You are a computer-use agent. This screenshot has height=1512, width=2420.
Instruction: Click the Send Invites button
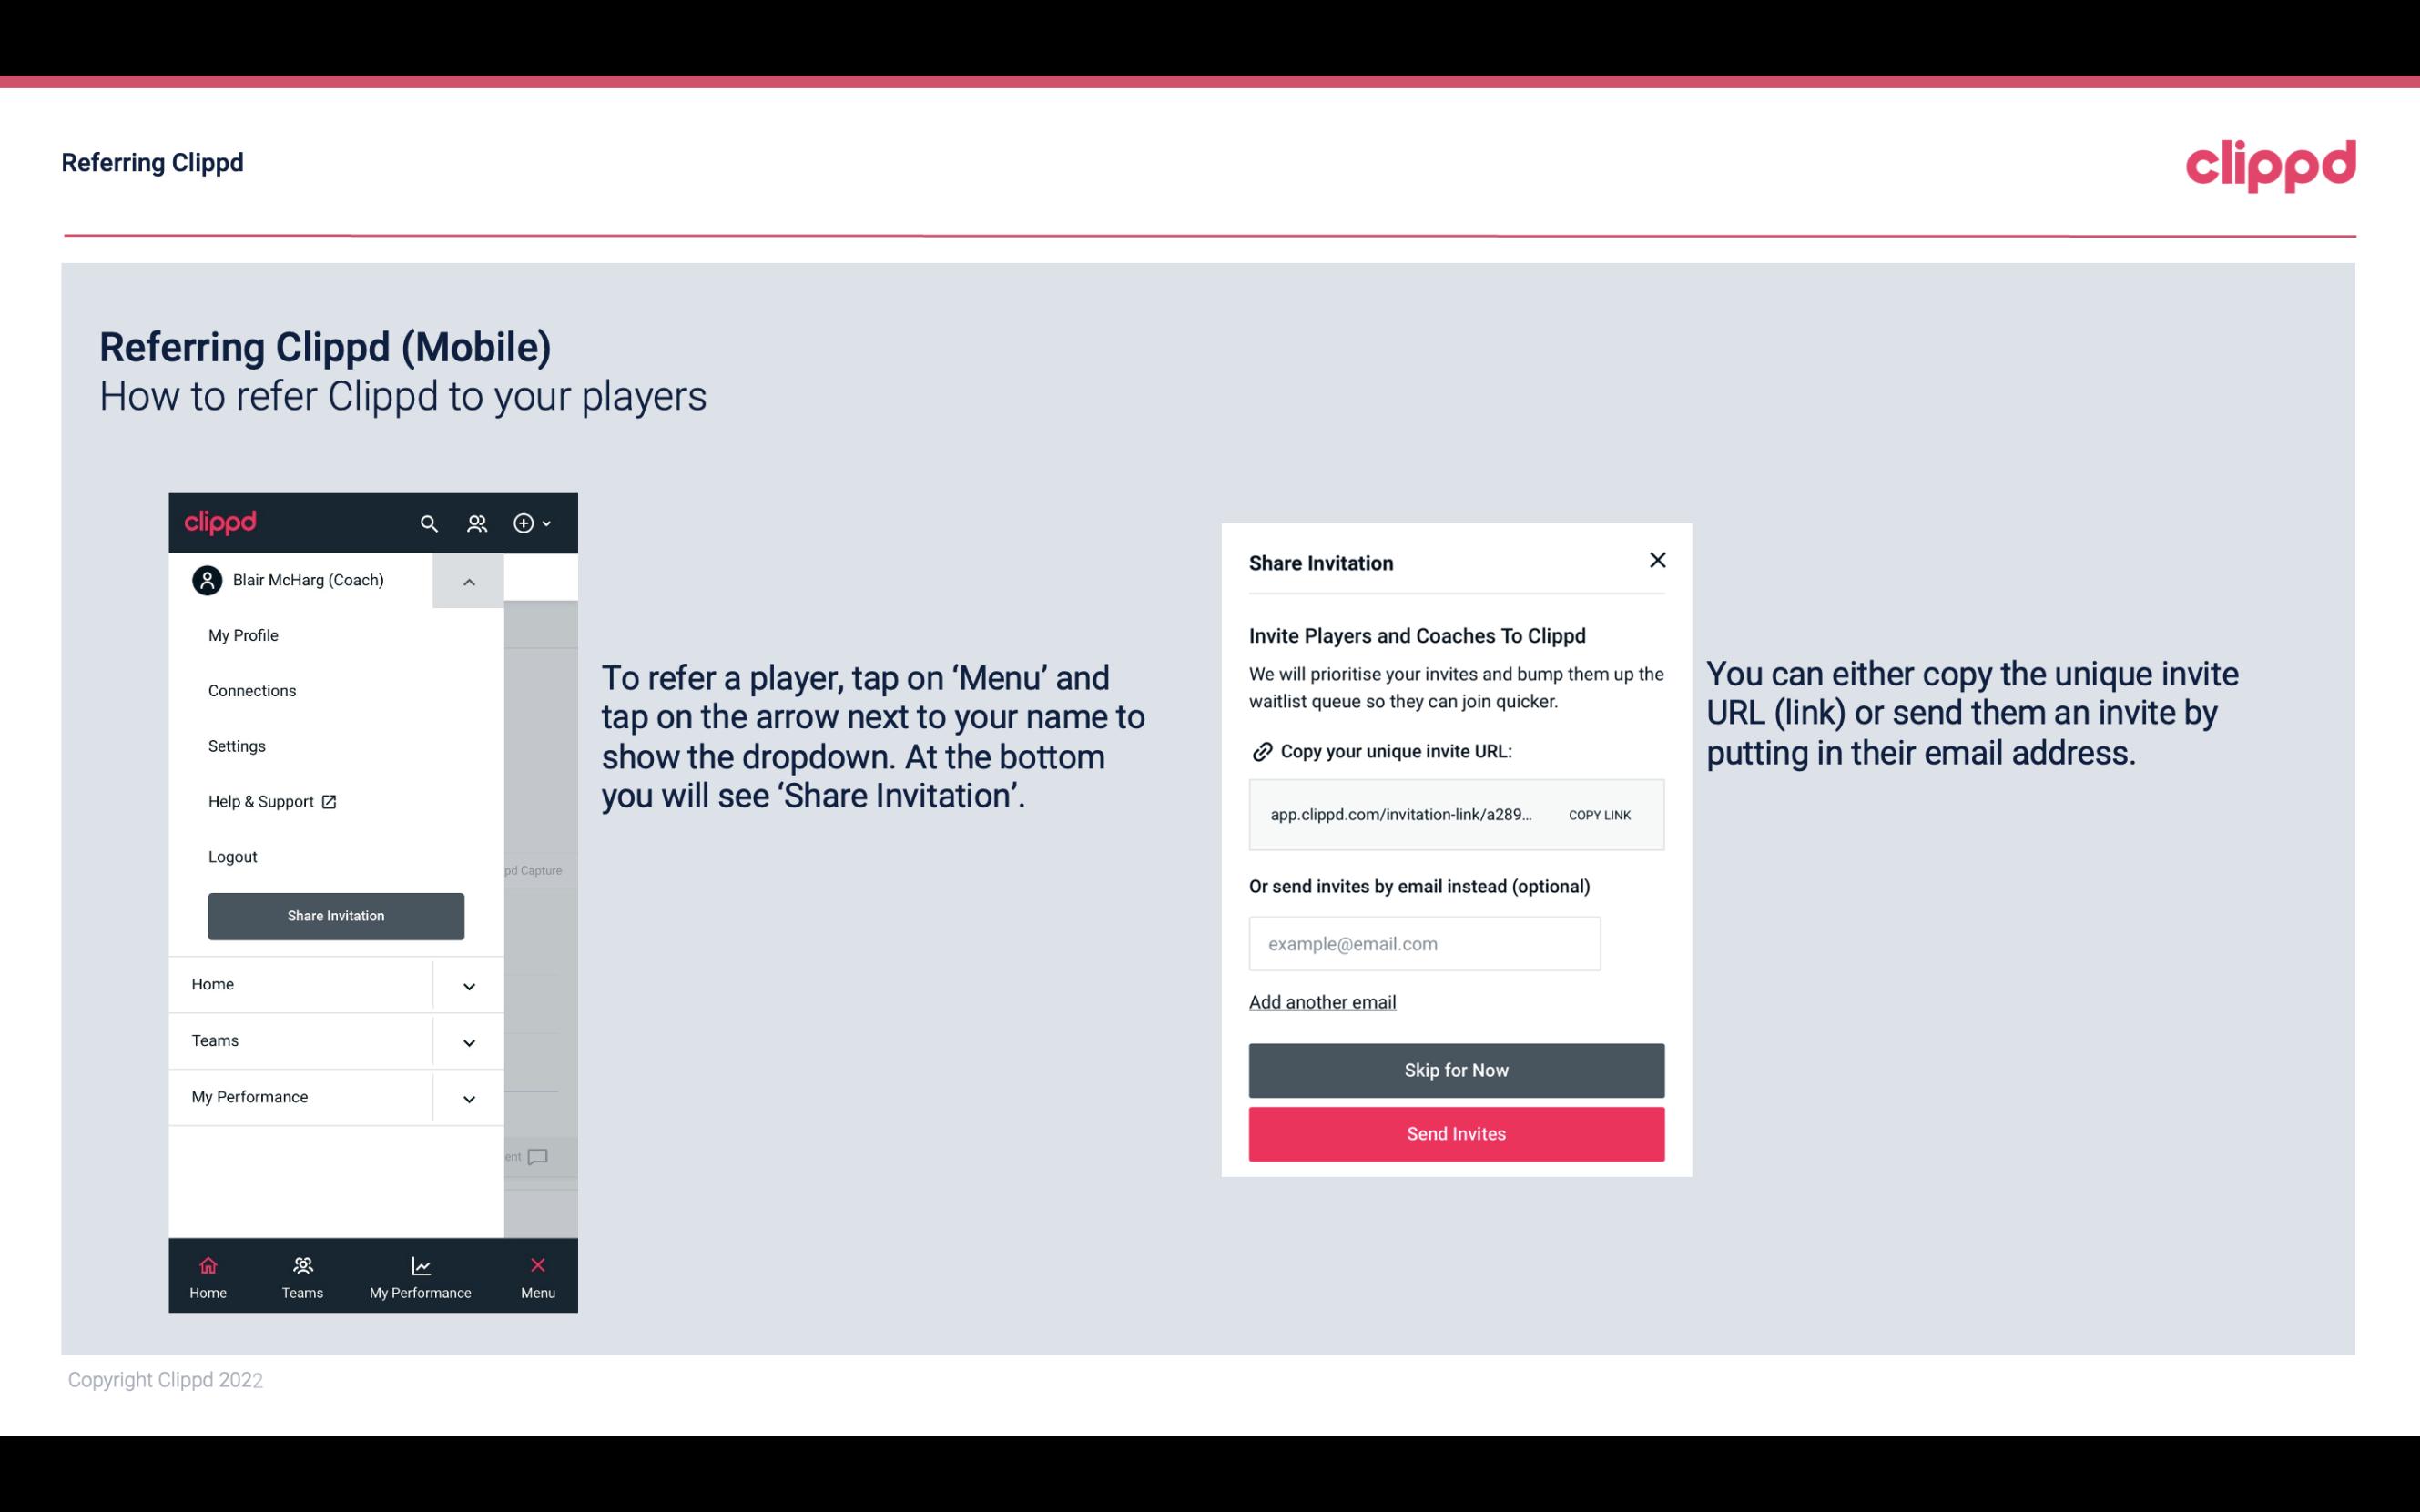click(1457, 1134)
